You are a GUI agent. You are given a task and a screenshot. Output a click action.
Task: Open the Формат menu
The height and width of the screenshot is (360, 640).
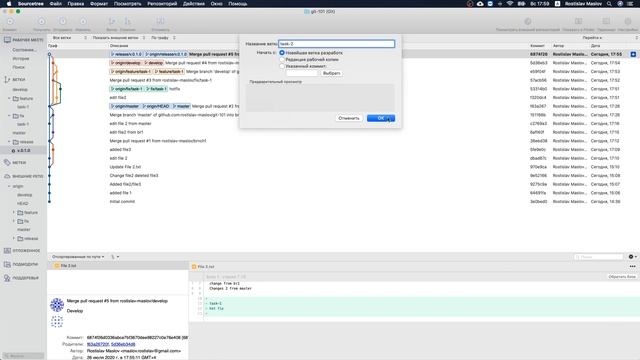[99, 4]
